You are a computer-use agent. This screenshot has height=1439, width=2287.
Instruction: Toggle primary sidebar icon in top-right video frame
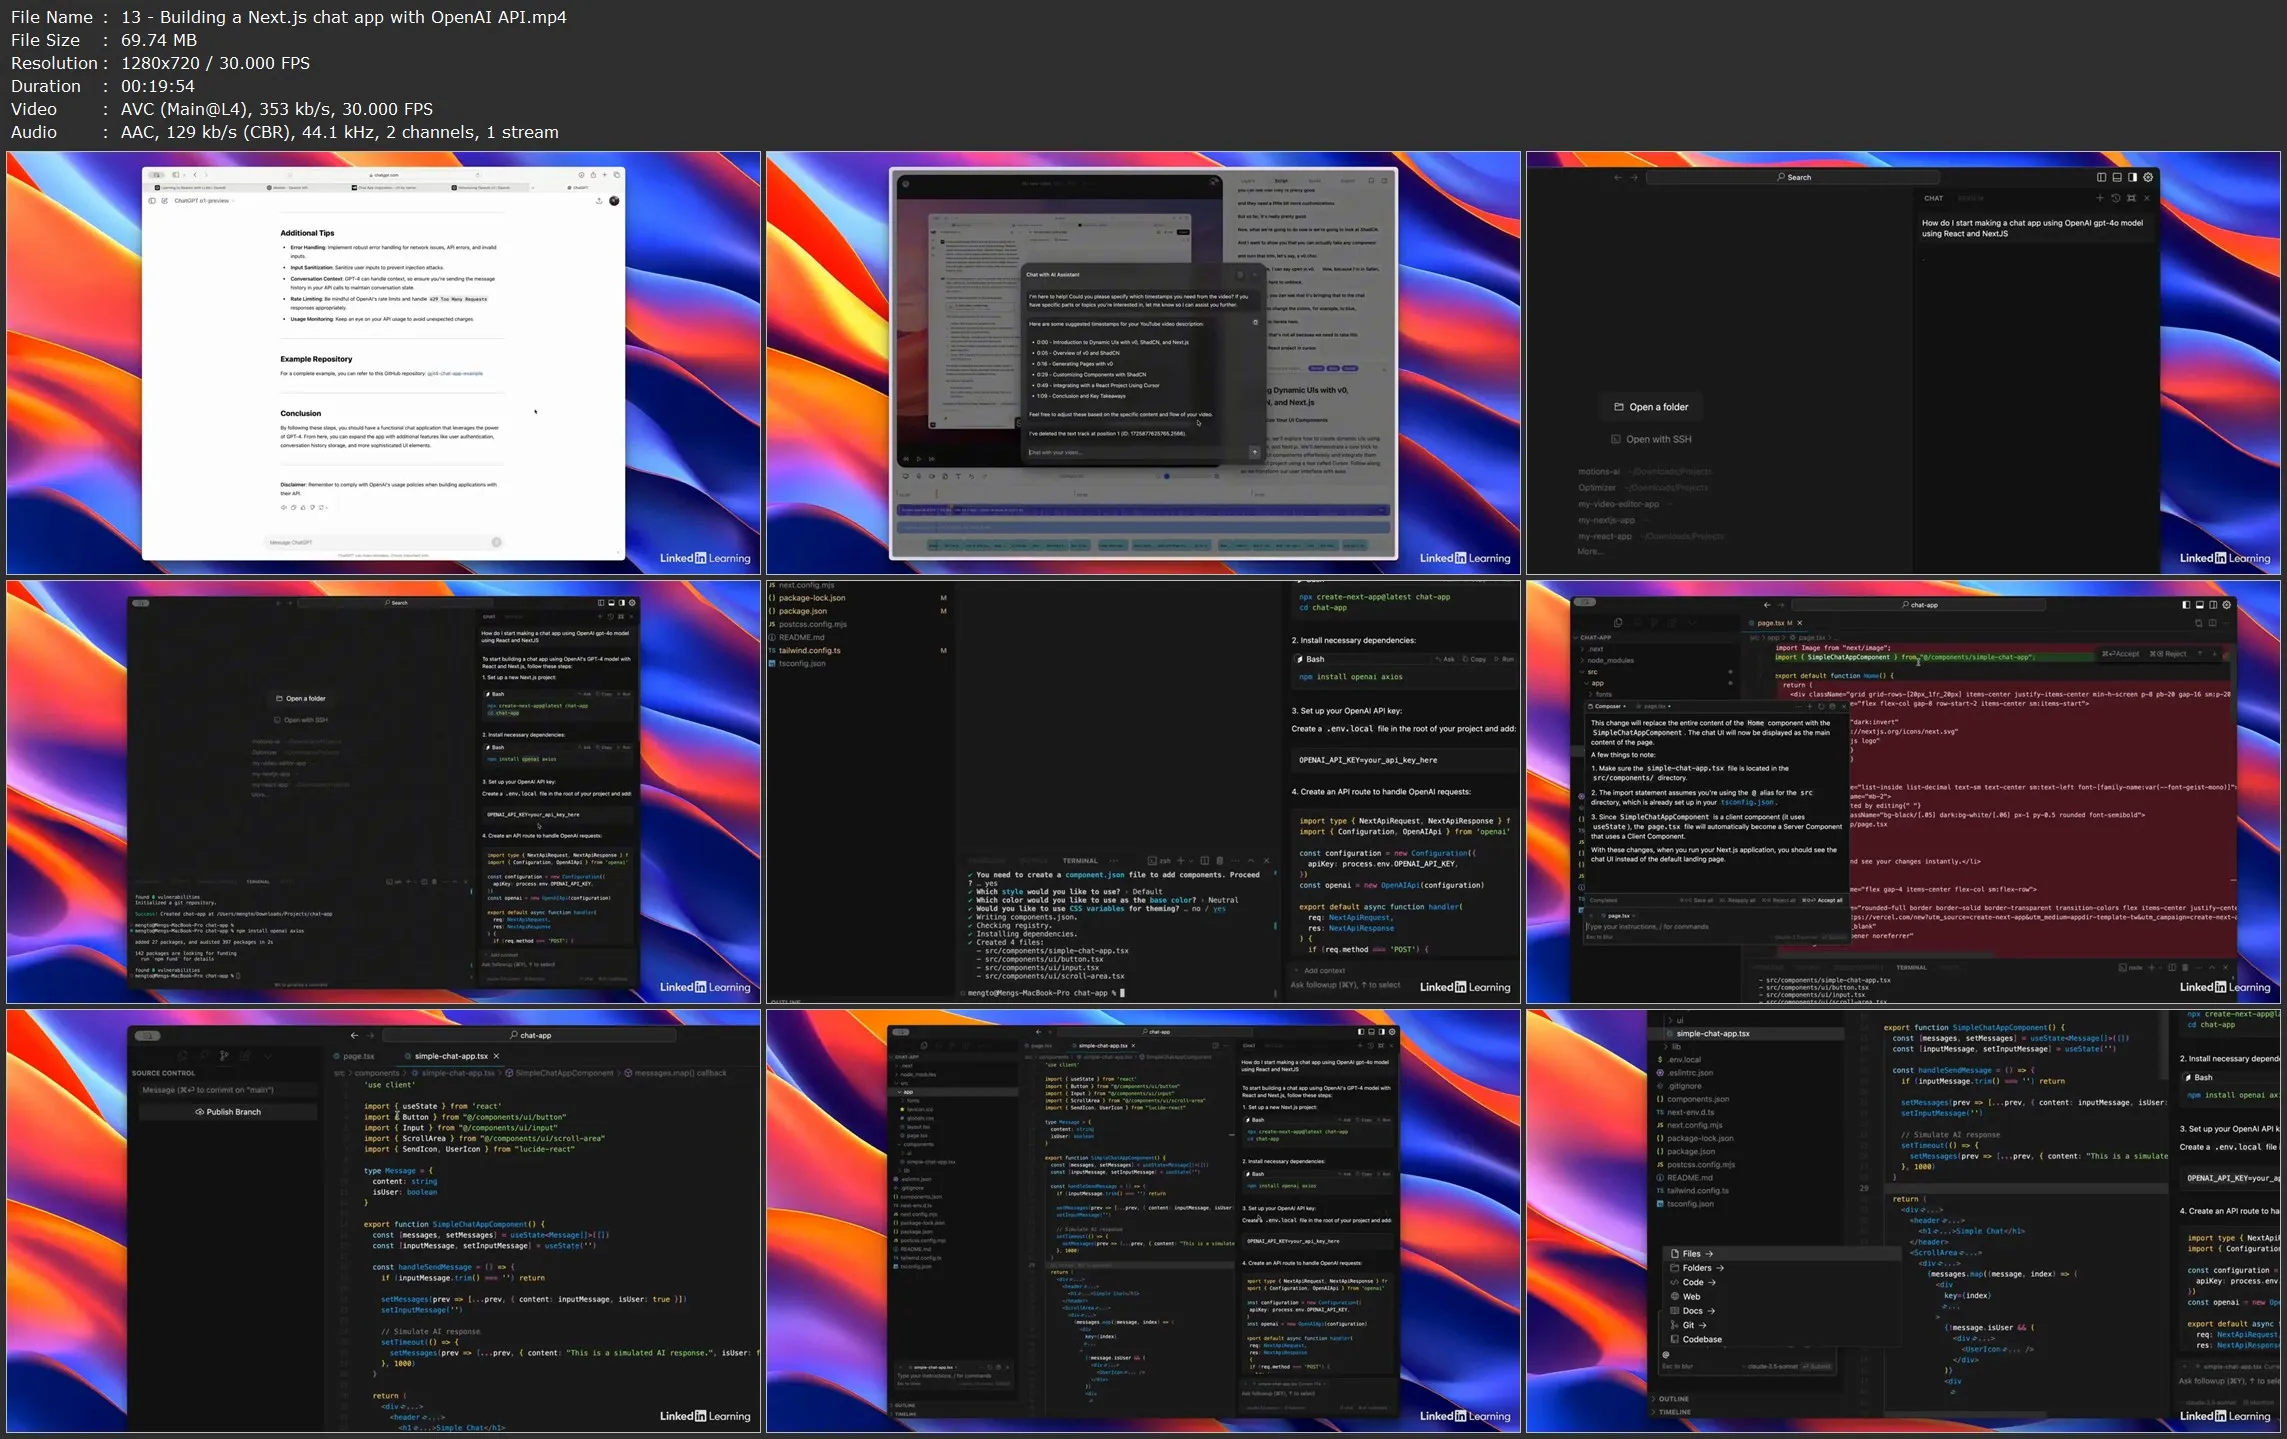2101,177
